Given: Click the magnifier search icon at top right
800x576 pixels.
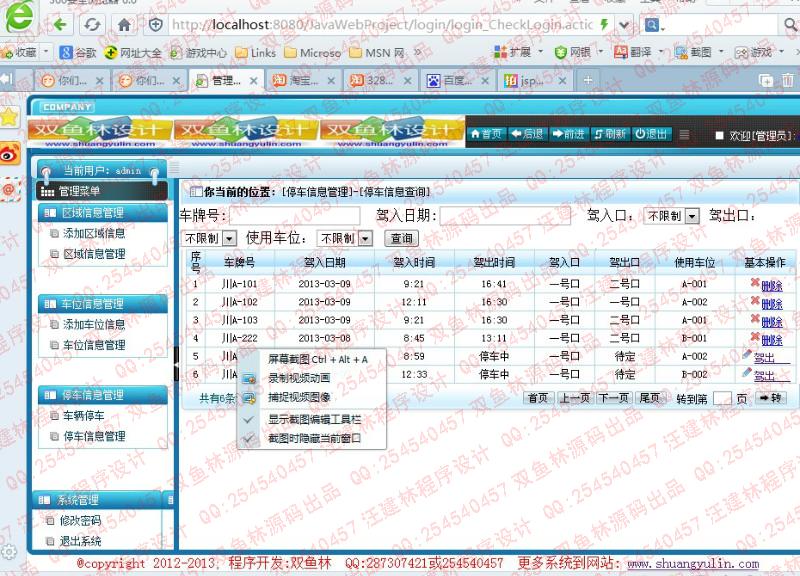Looking at the screenshot, I should (790, 24).
